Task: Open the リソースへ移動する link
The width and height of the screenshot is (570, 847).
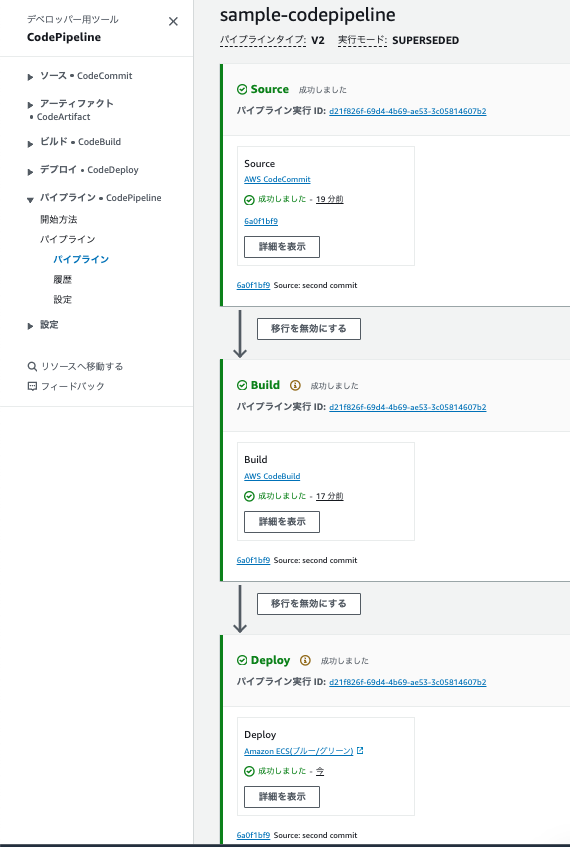Action: coord(82,366)
